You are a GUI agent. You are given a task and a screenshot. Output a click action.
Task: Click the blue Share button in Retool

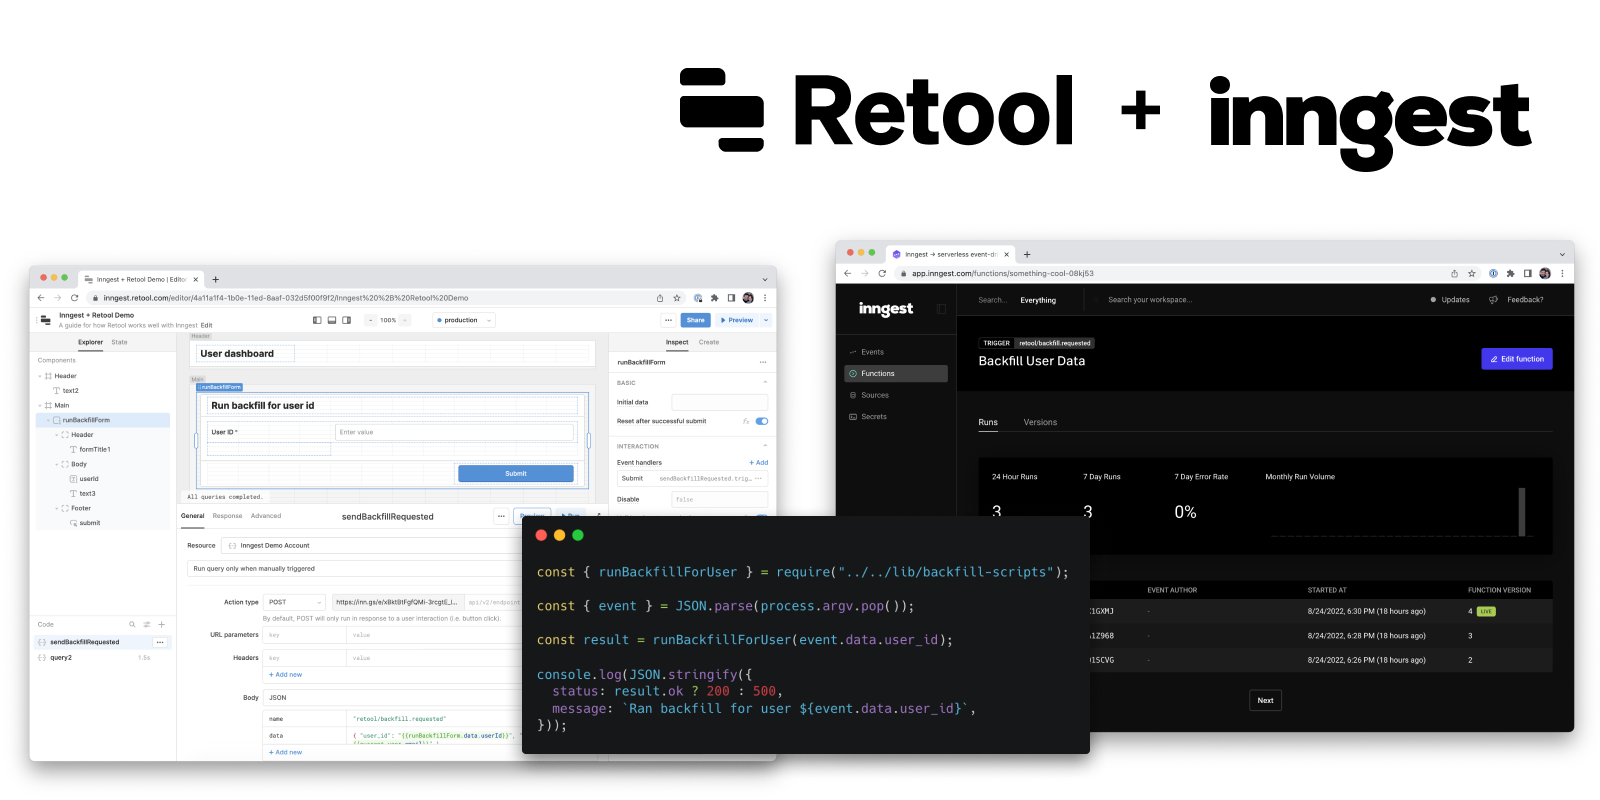click(x=695, y=320)
